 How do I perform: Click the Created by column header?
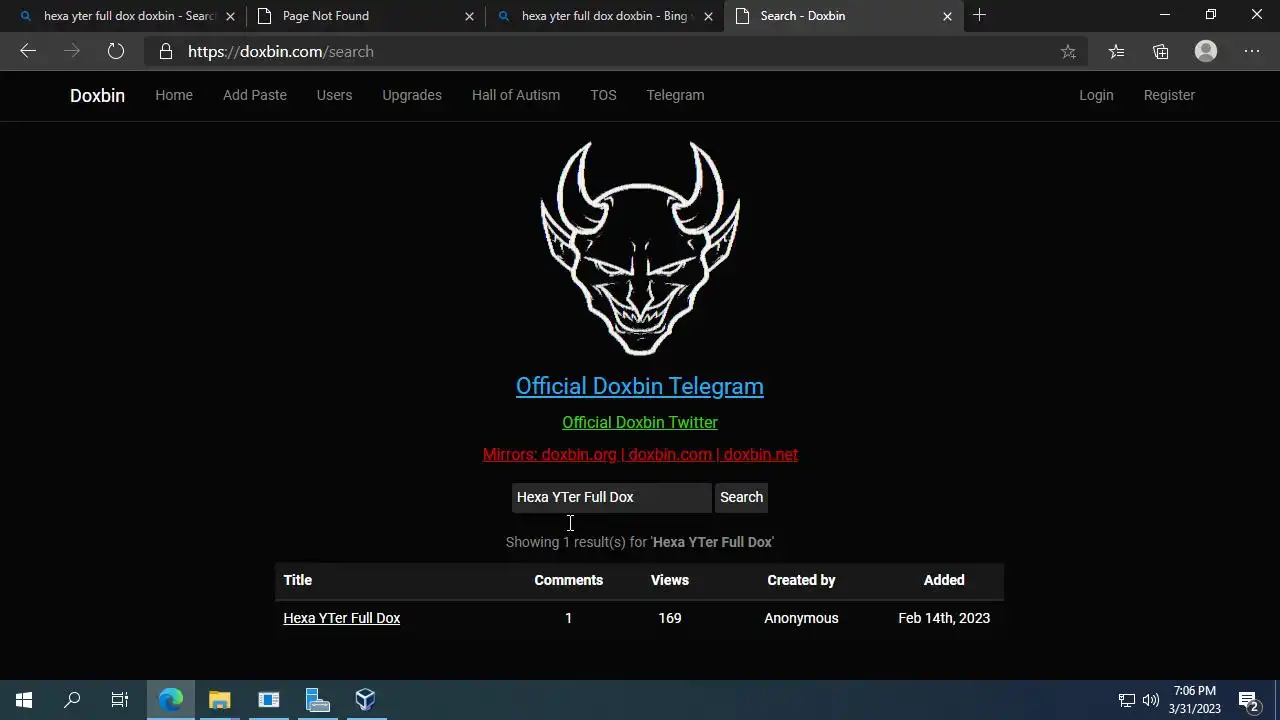[x=801, y=580]
